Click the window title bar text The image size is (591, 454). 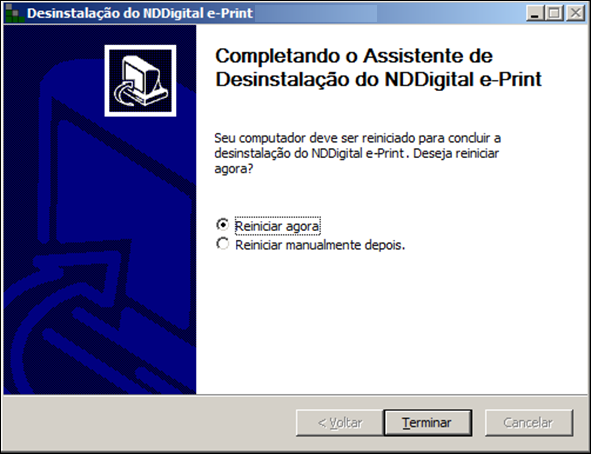pyautogui.click(x=140, y=13)
